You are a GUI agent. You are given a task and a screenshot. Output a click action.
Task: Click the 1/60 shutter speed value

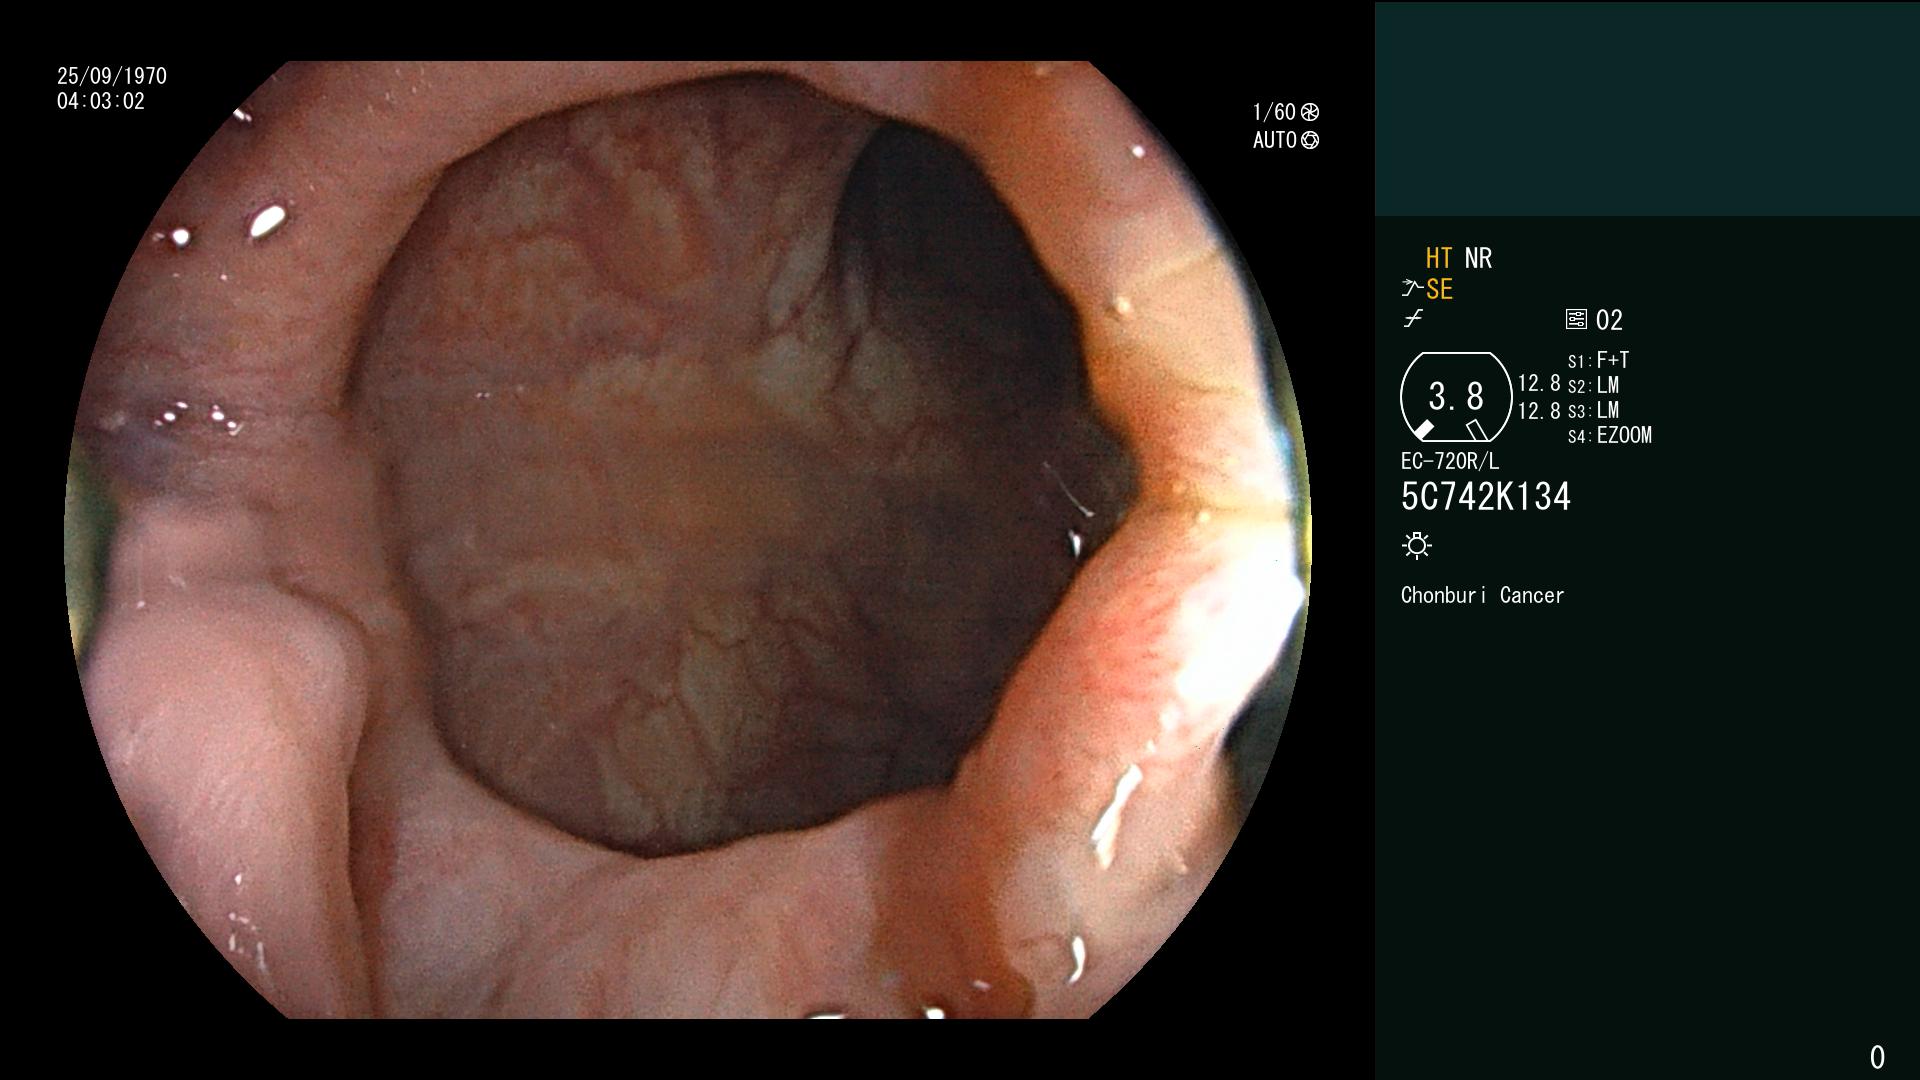tap(1274, 112)
